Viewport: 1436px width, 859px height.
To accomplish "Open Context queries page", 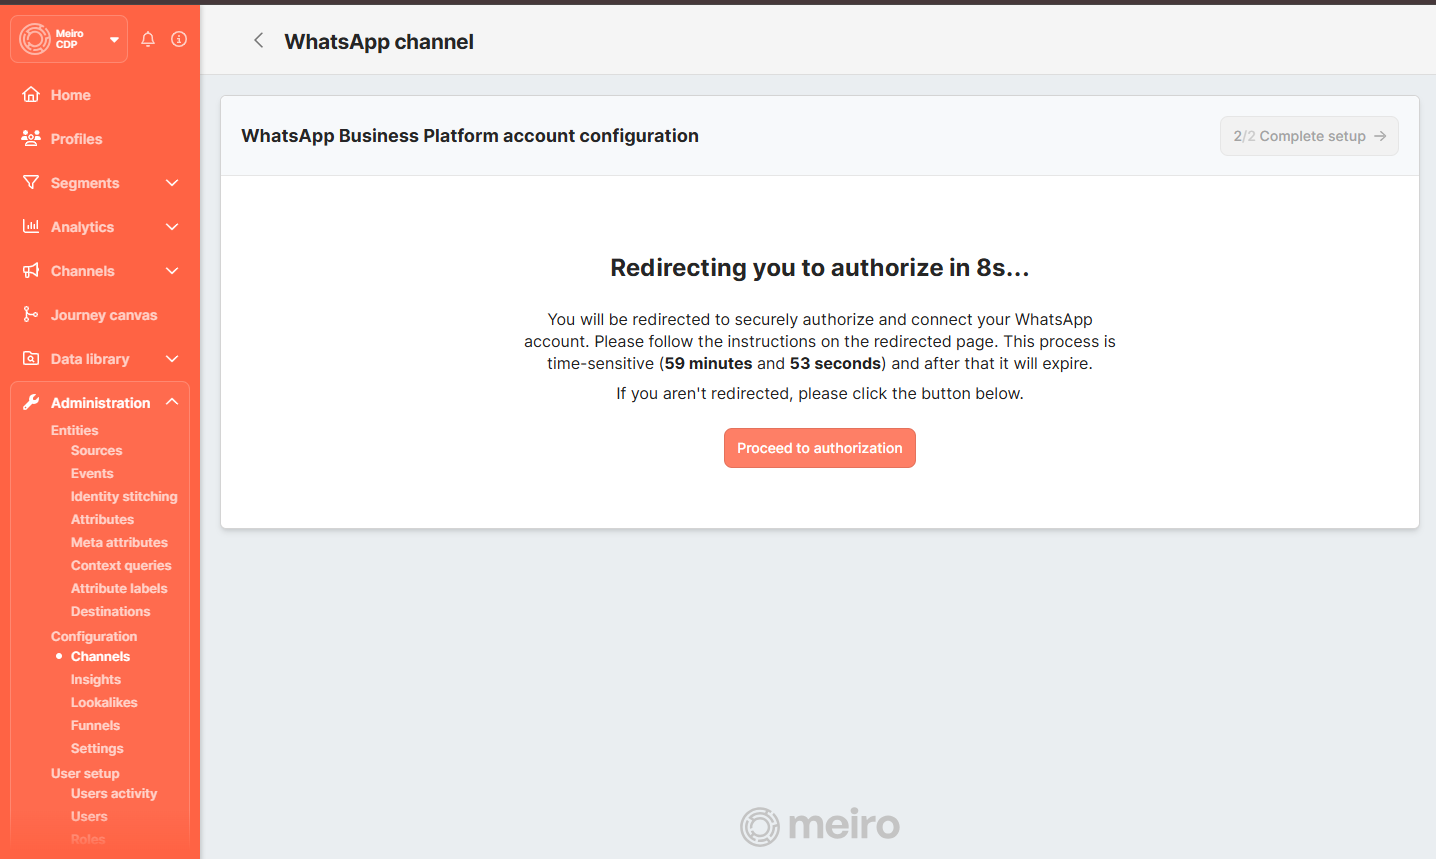I will (121, 566).
